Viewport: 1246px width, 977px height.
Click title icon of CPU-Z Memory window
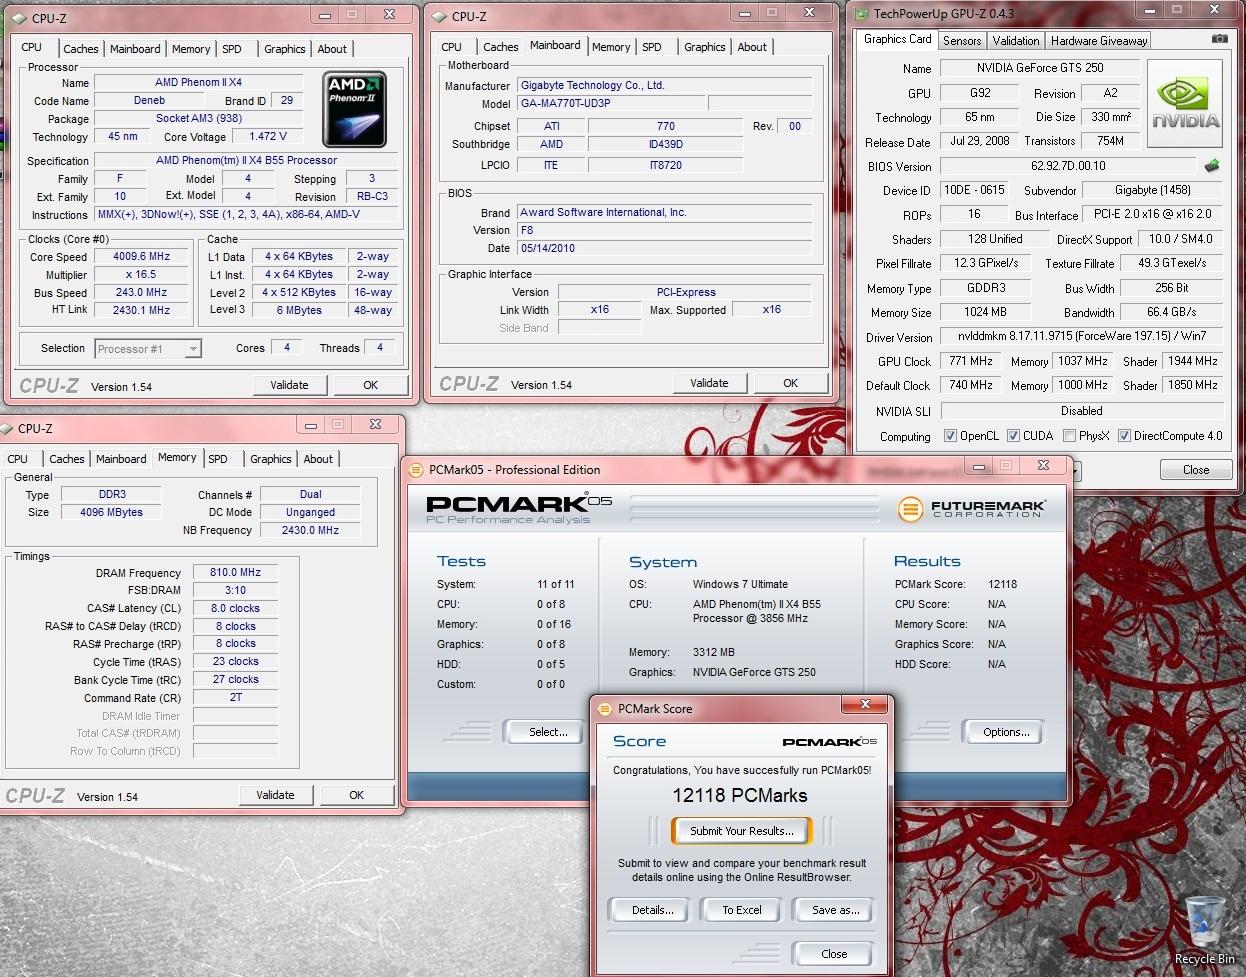(8, 428)
